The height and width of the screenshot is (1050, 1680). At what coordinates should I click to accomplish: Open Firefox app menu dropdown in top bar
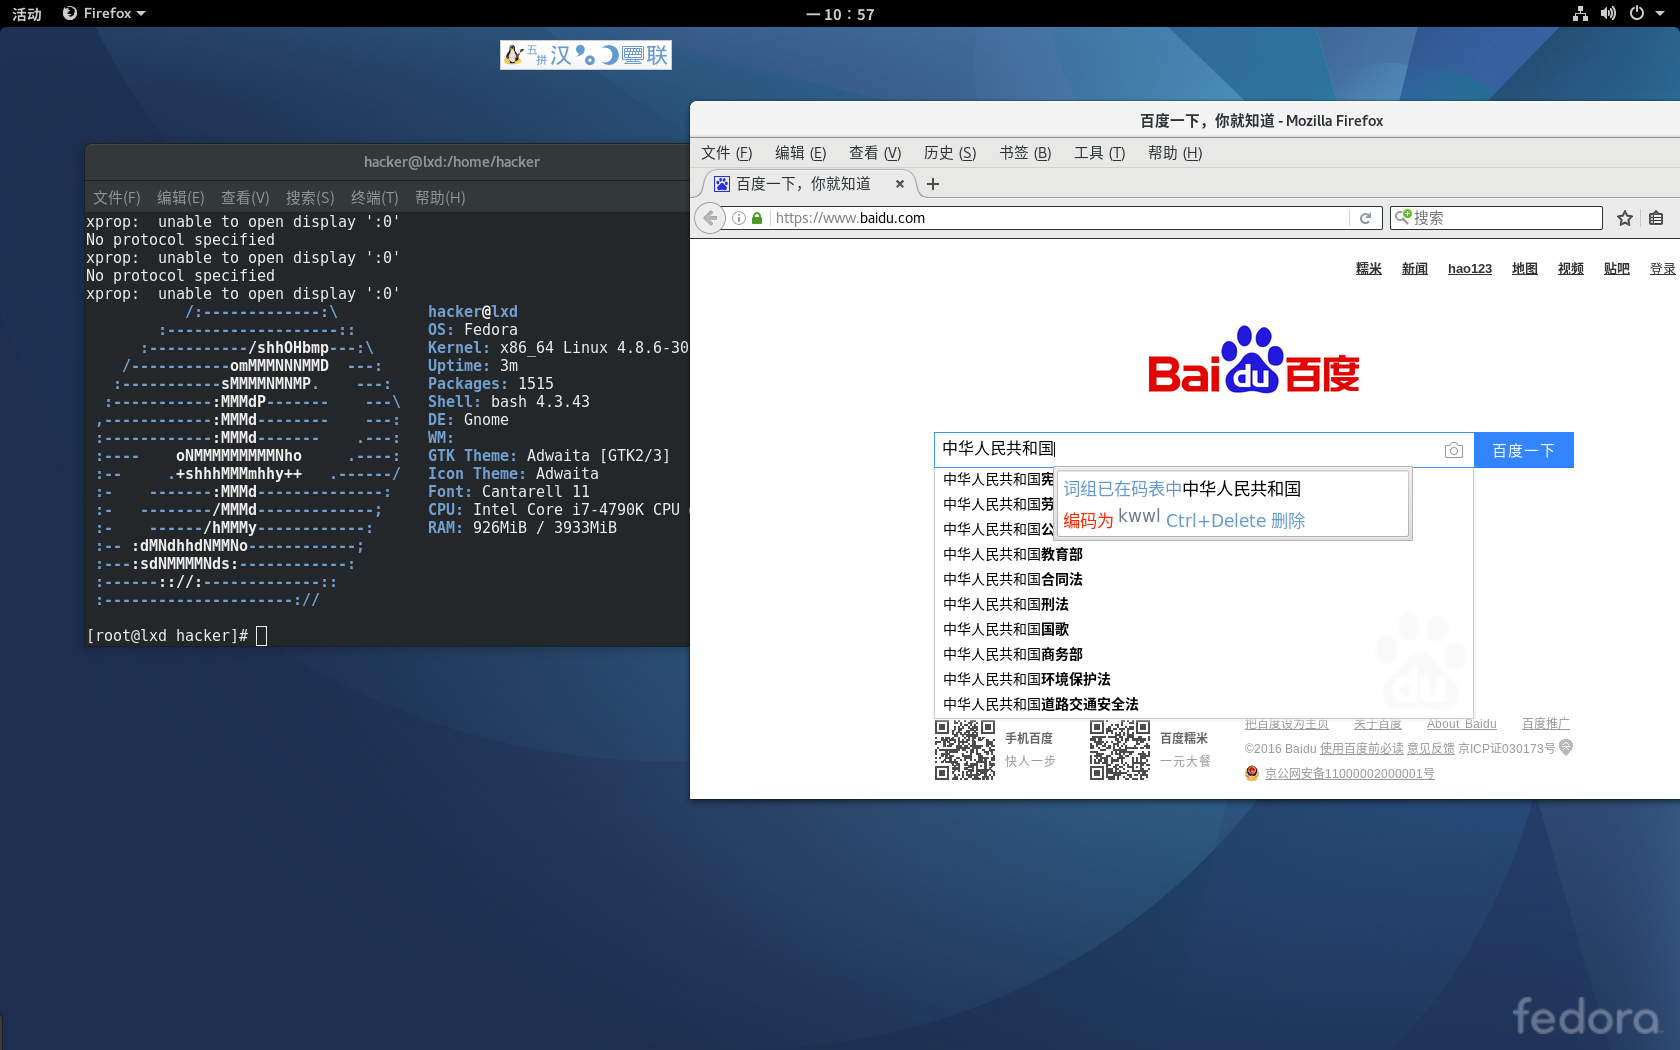click(104, 14)
